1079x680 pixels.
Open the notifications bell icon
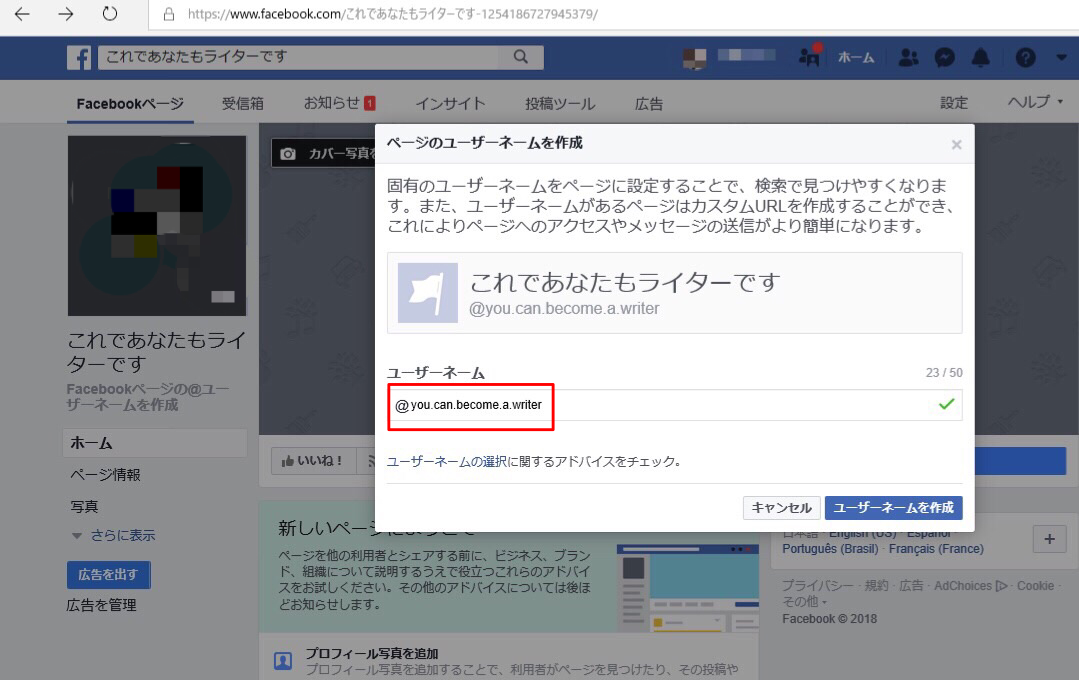[x=981, y=58]
